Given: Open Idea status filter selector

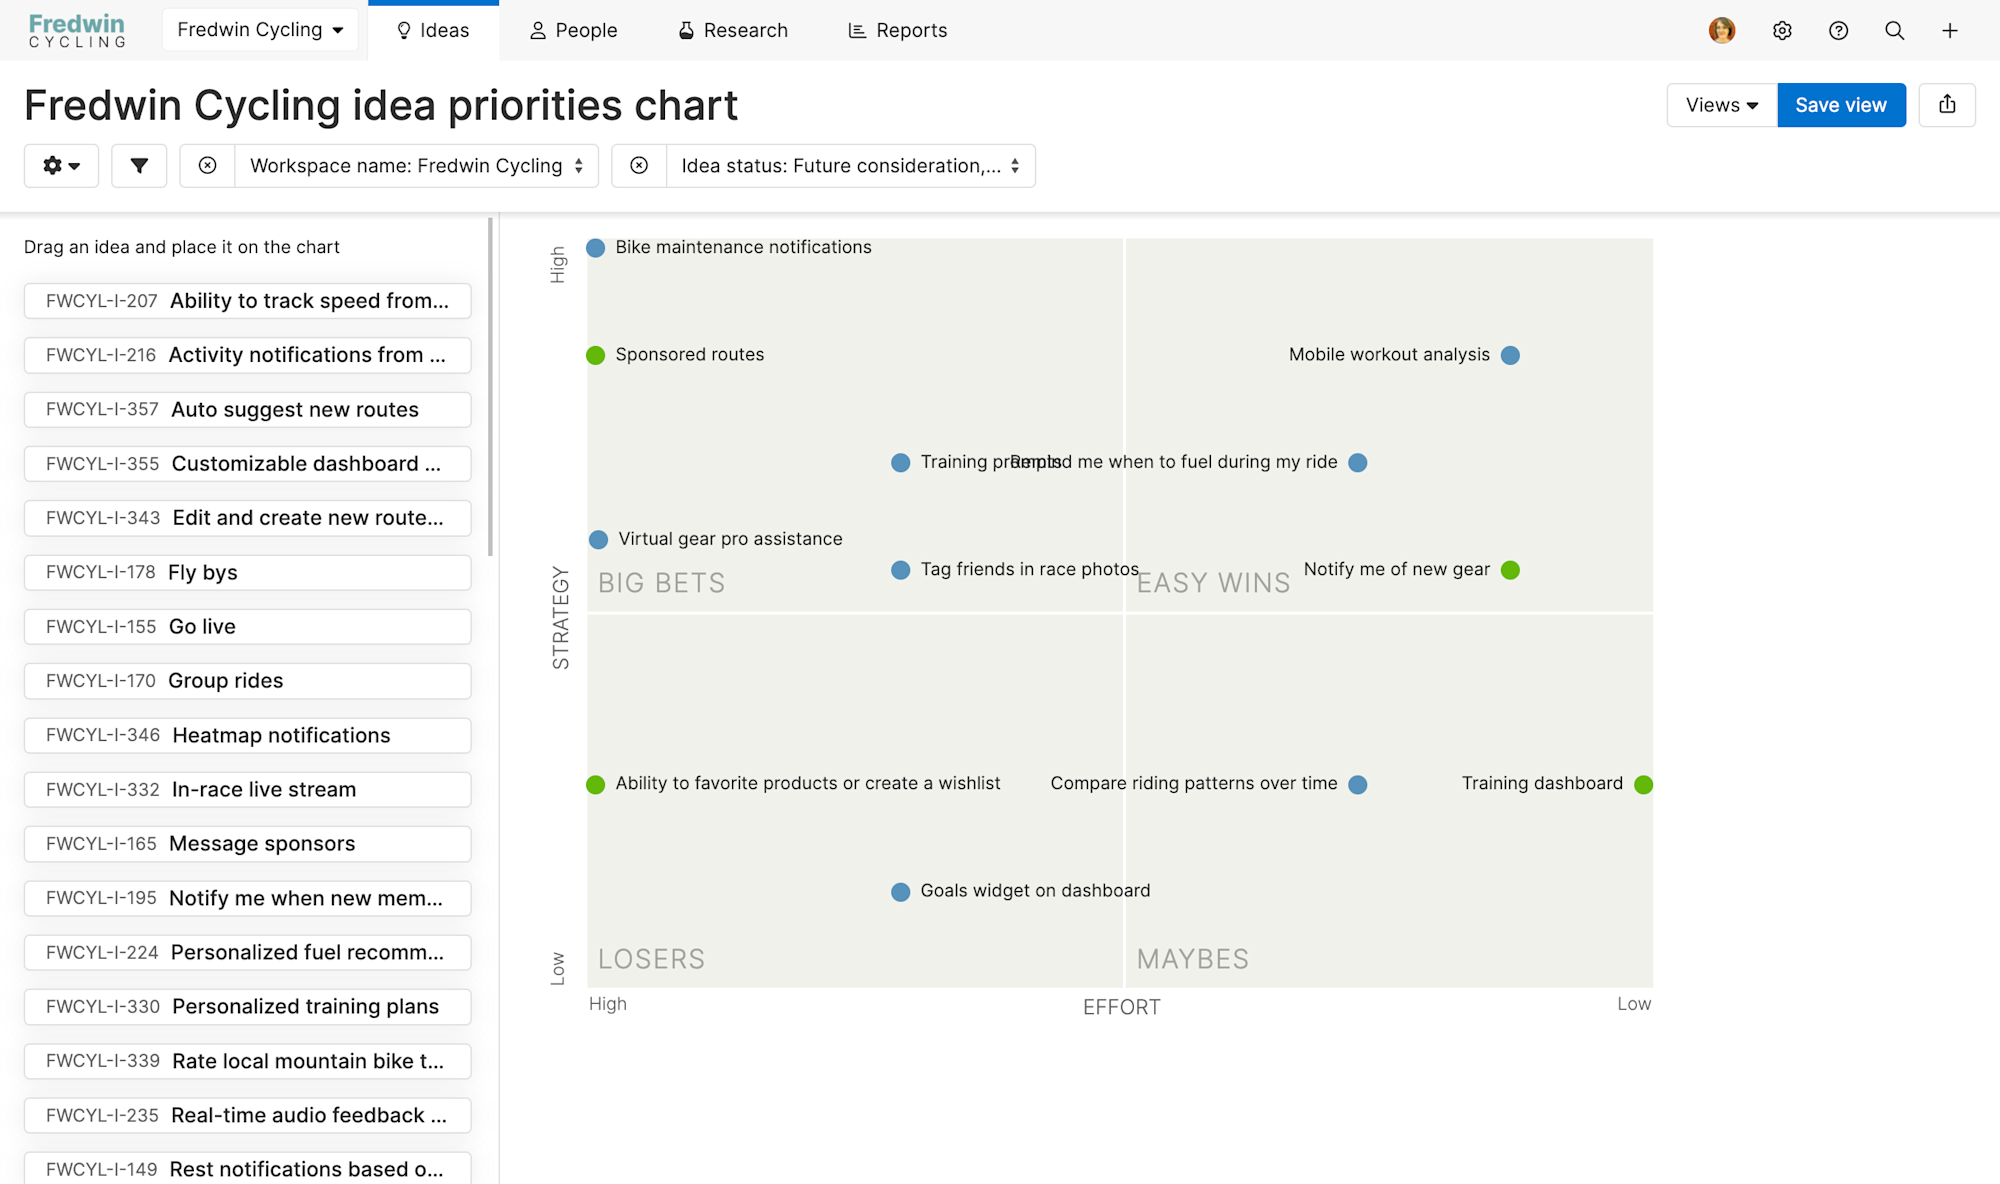Looking at the screenshot, I should click(850, 166).
